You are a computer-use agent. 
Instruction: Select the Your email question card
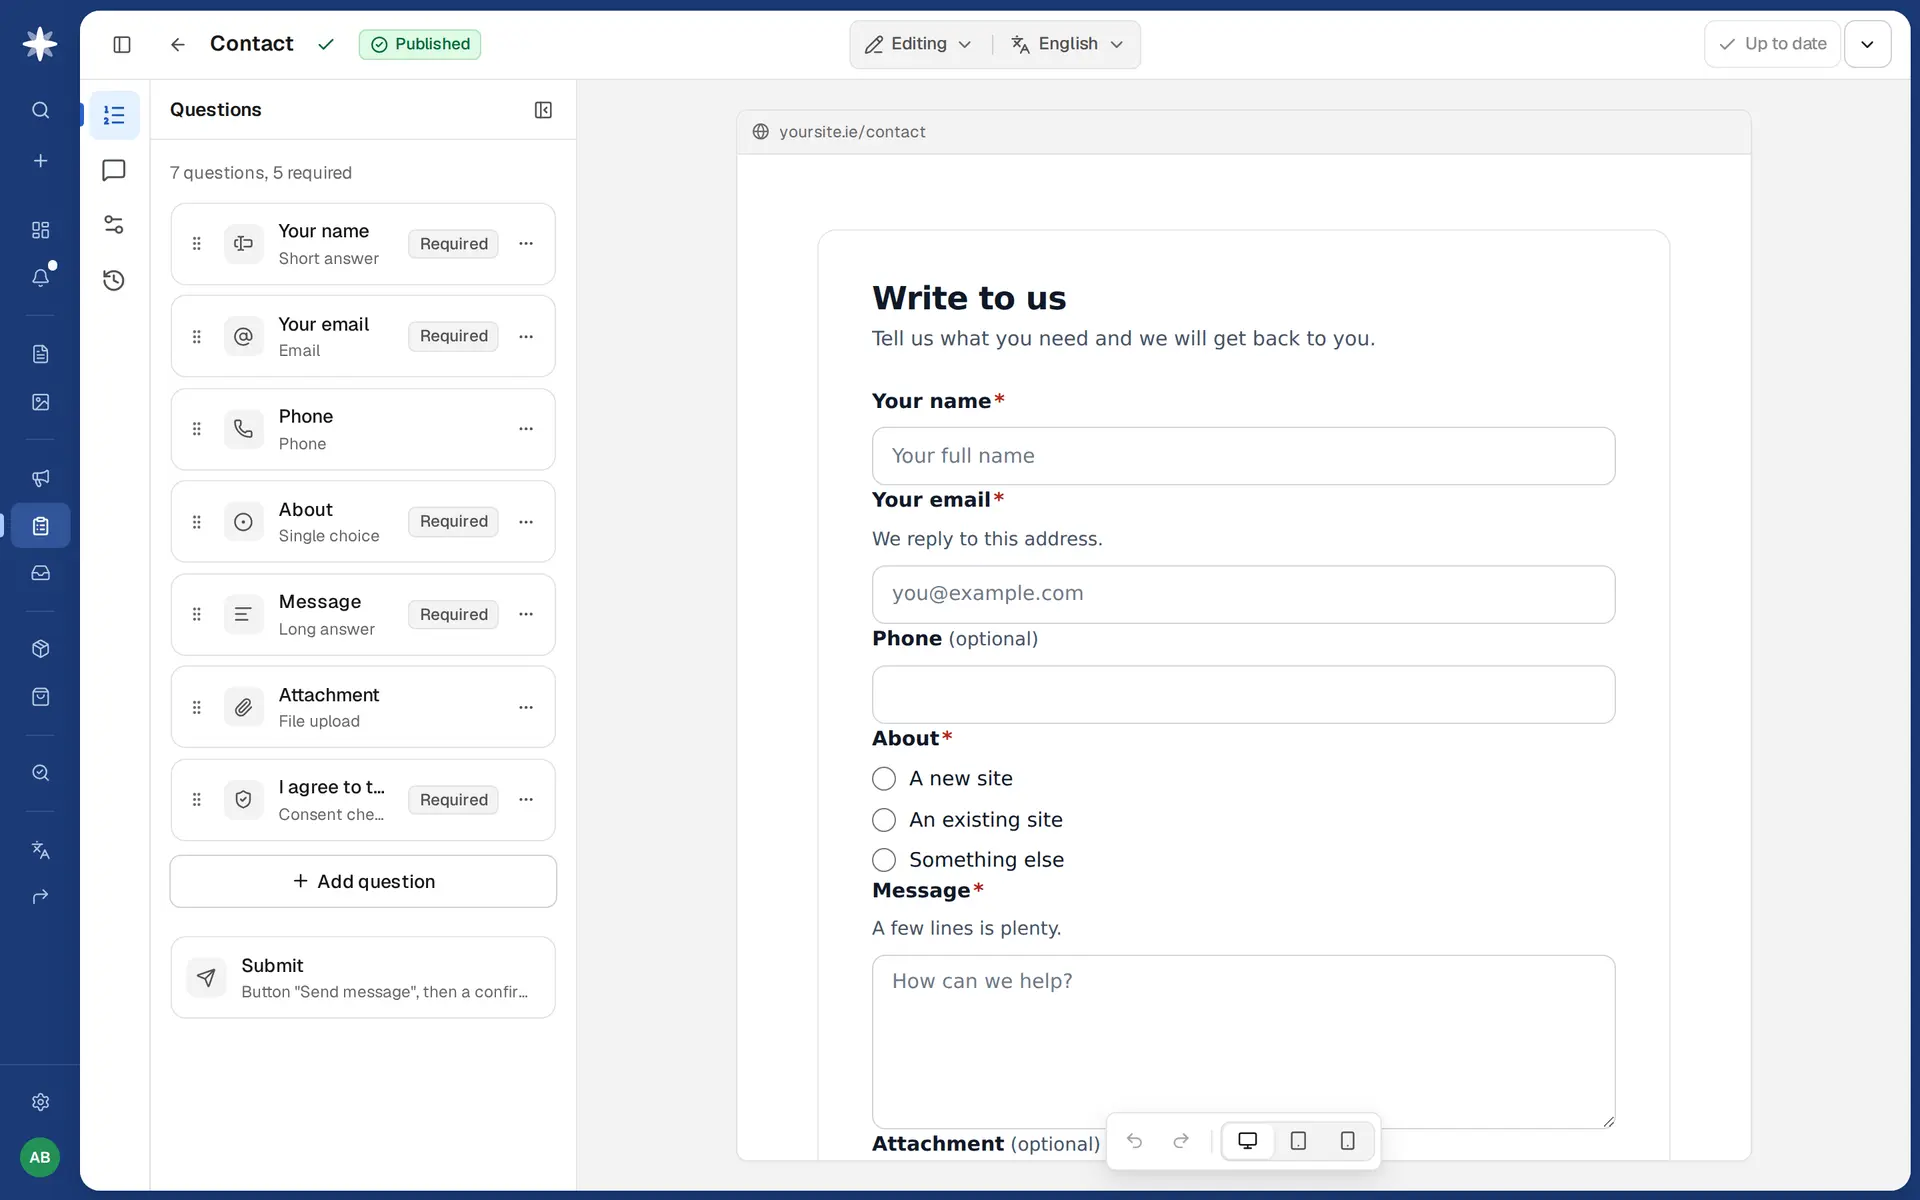363,336
